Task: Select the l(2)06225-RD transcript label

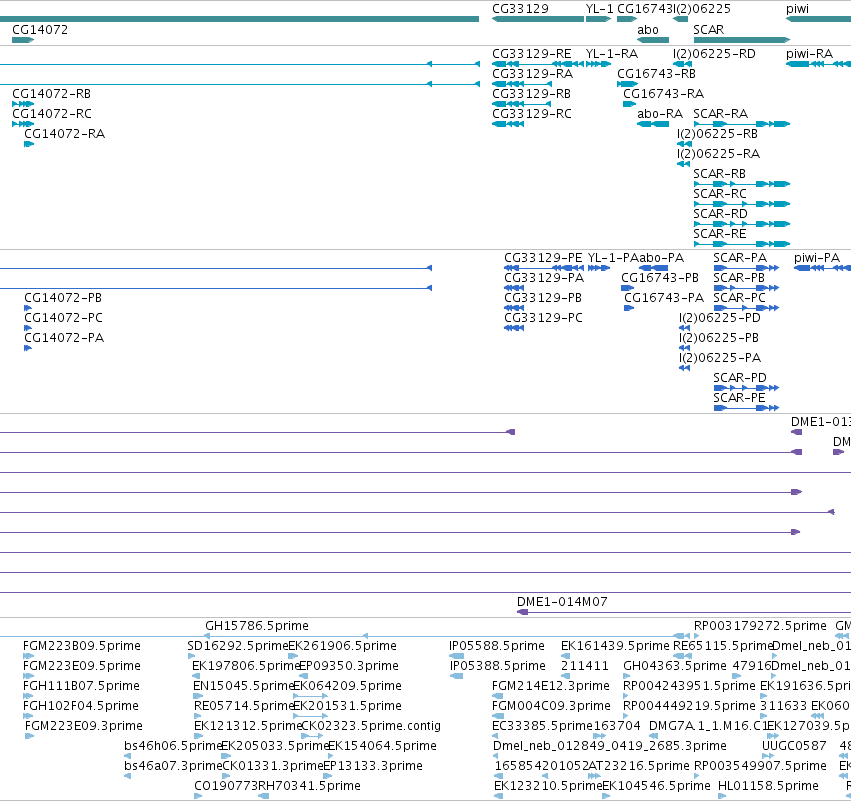Action: tap(714, 54)
